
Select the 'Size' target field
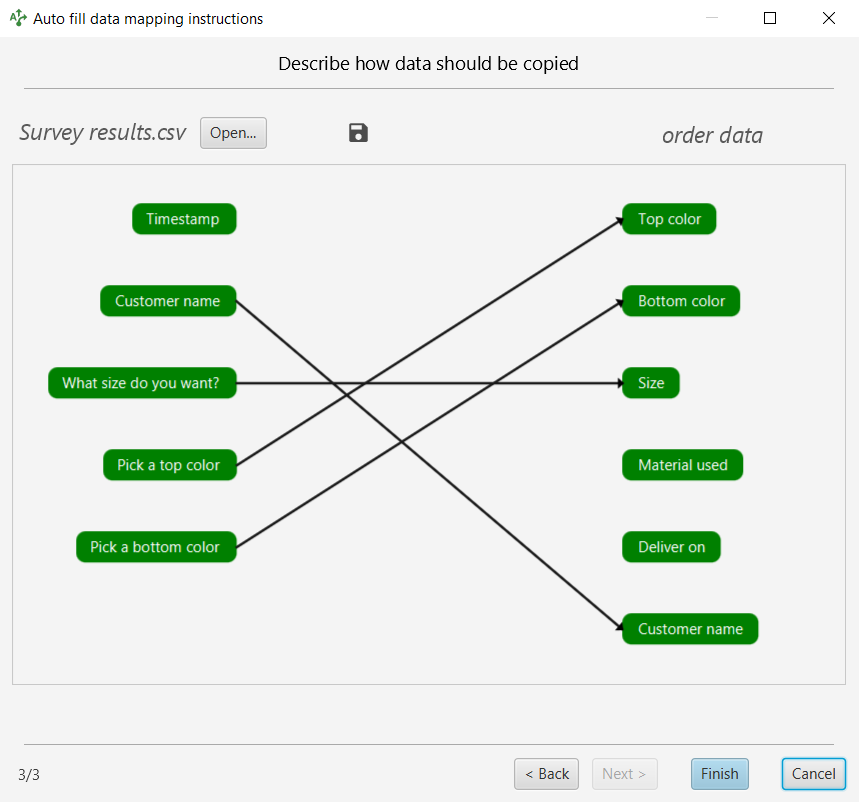651,383
